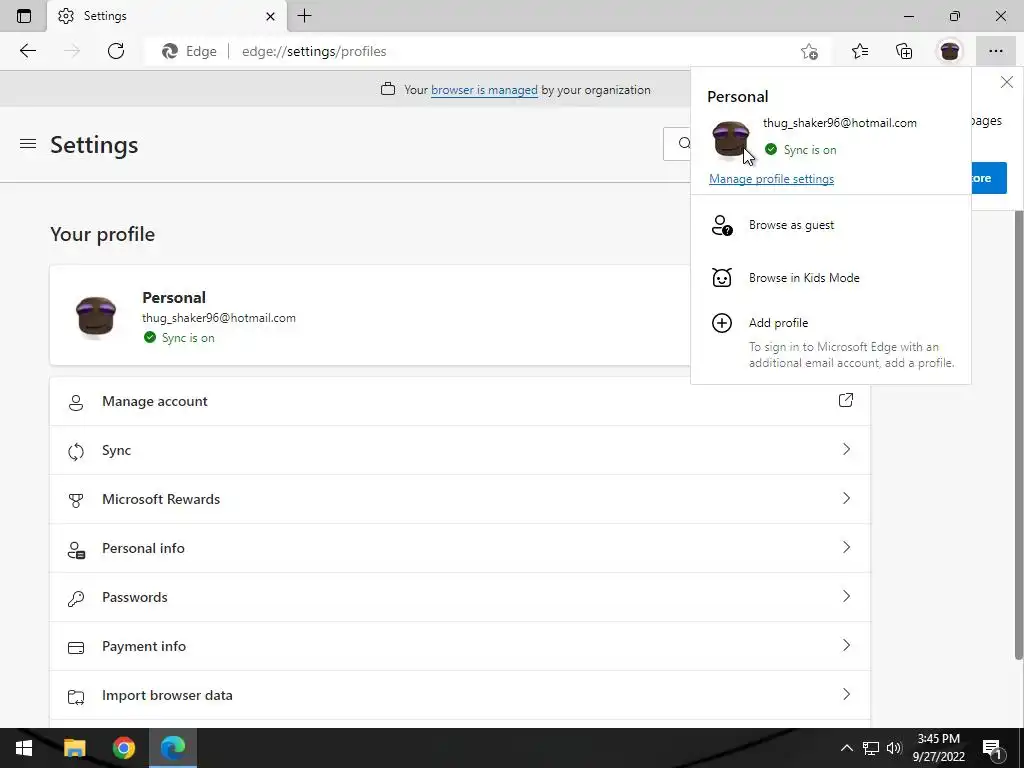
Task: Open the Windows Start menu
Action: [x=24, y=748]
